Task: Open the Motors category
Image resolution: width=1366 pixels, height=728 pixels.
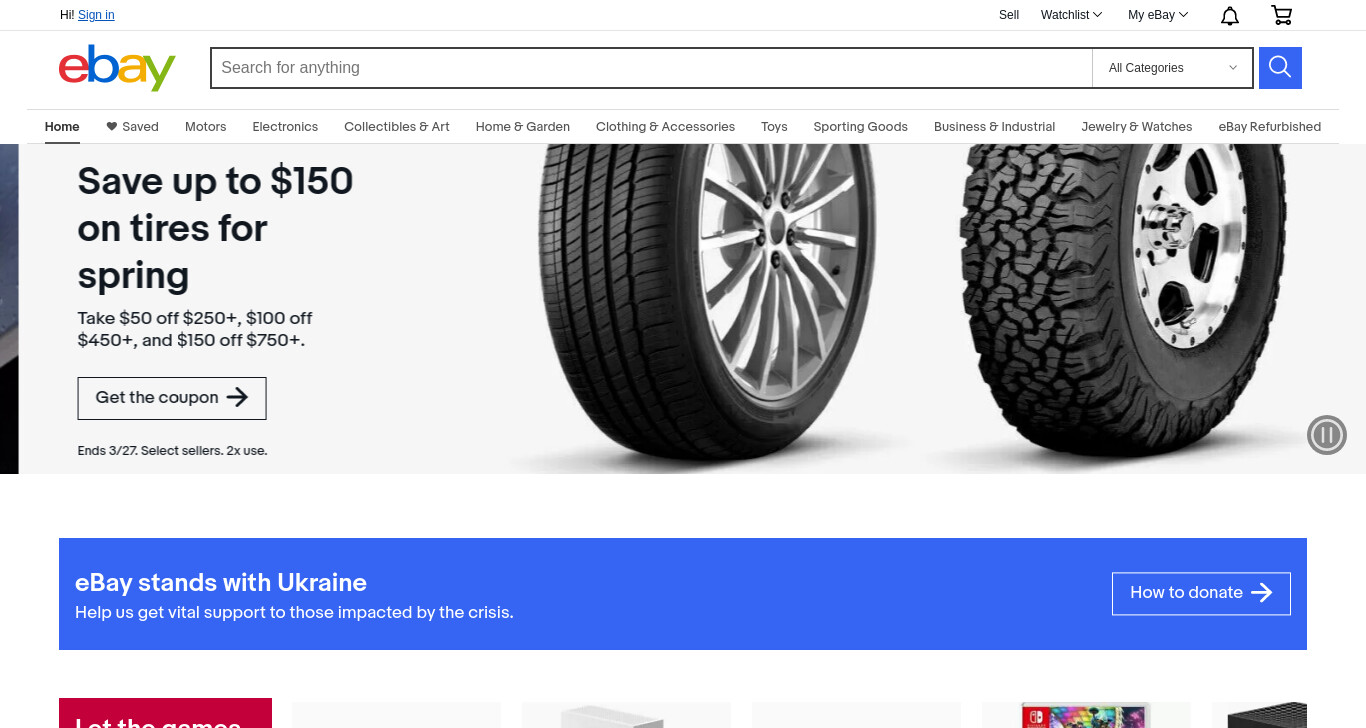Action: pos(206,127)
